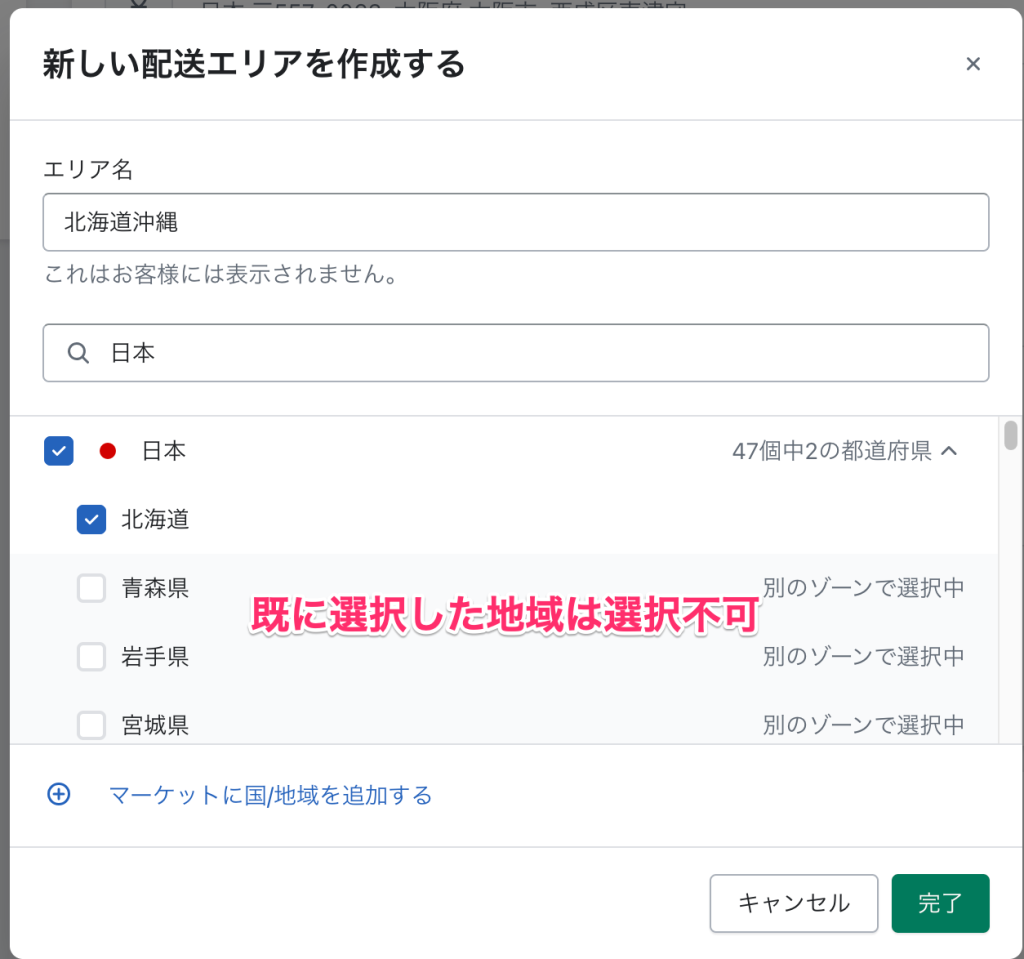Click the plus icon beside マーケットに国/地域を追加する
The height and width of the screenshot is (959, 1024).
(59, 793)
